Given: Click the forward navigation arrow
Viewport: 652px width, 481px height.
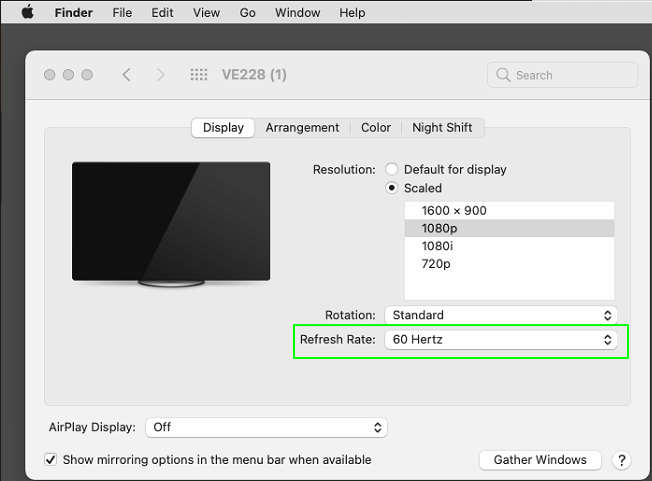Looking at the screenshot, I should pos(160,75).
